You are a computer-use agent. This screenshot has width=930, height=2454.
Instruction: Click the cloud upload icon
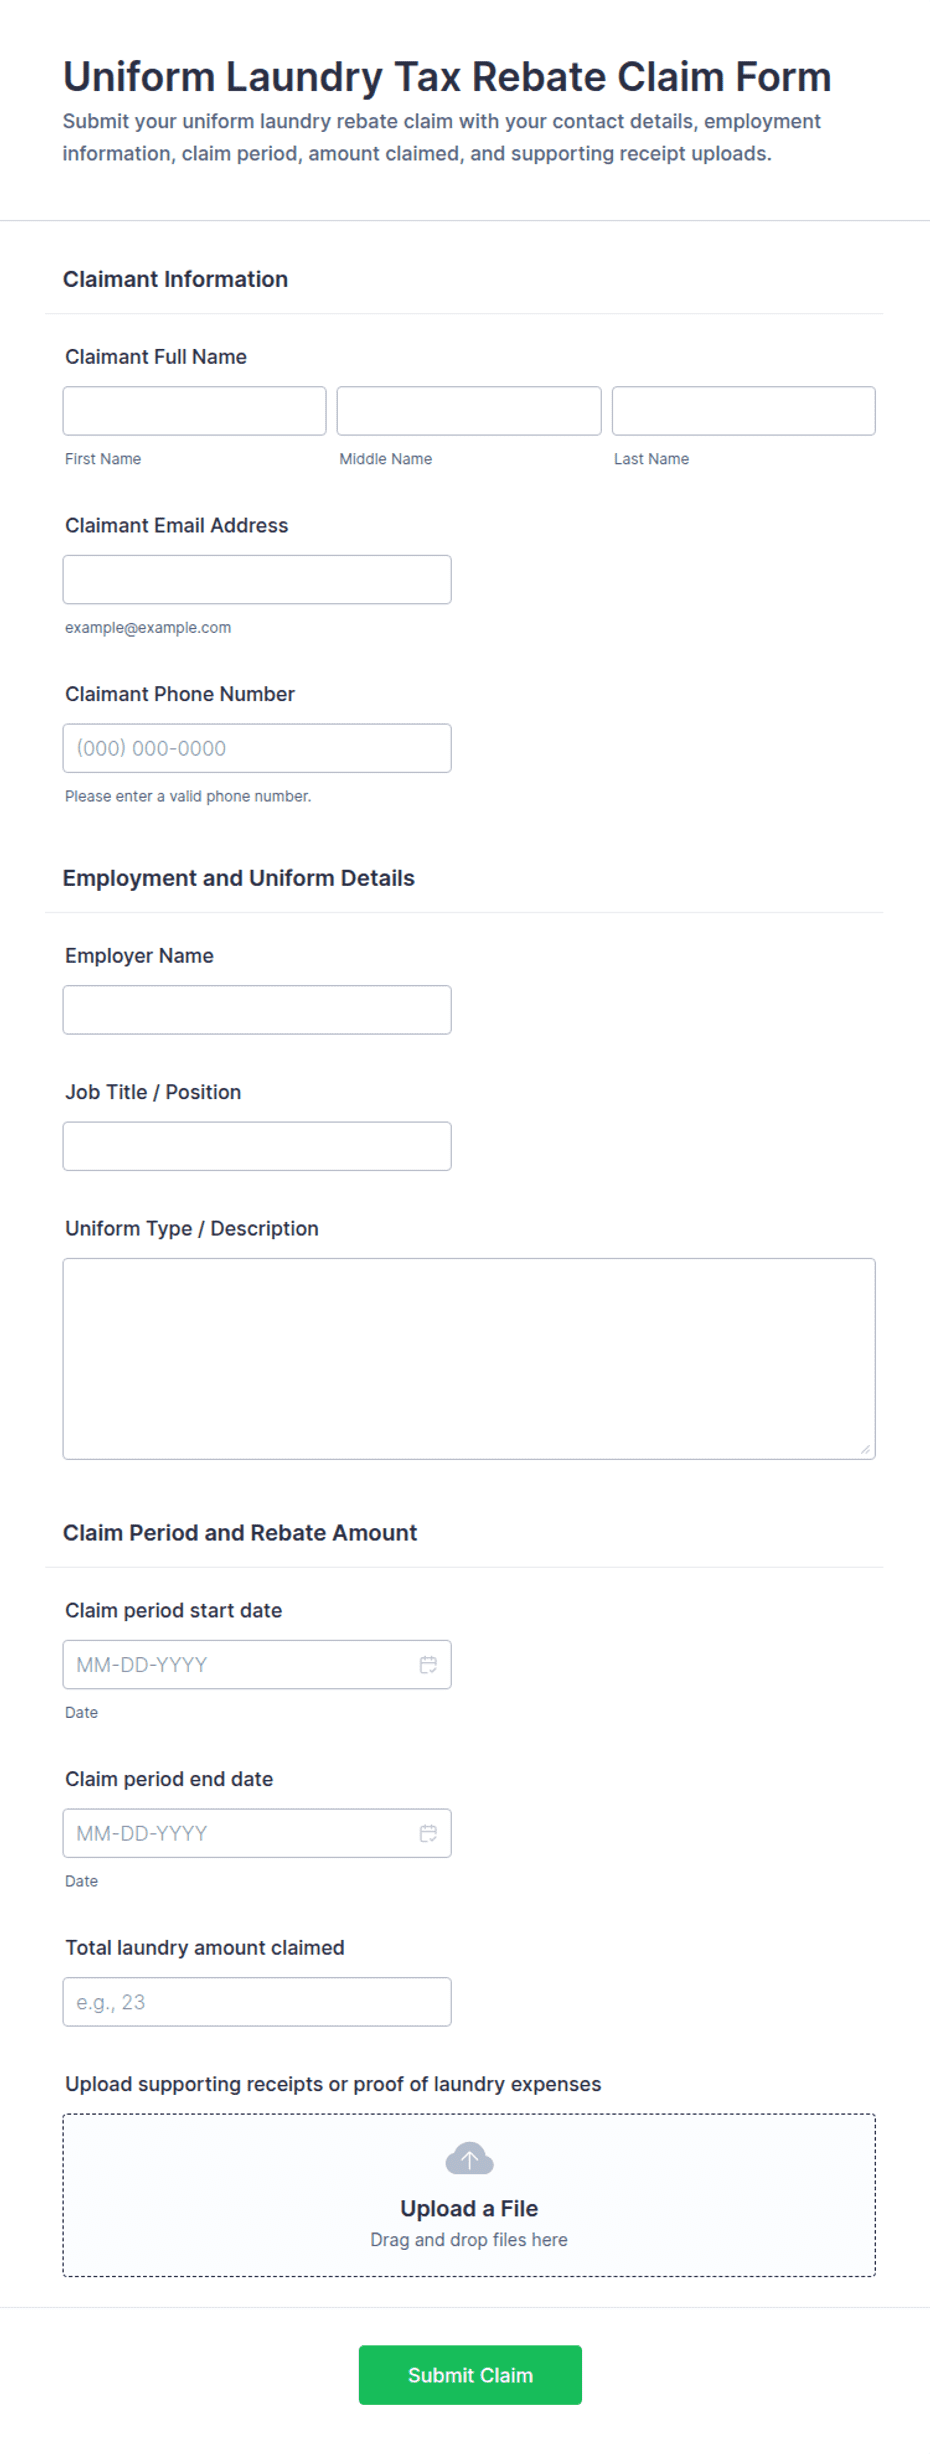pyautogui.click(x=469, y=2158)
